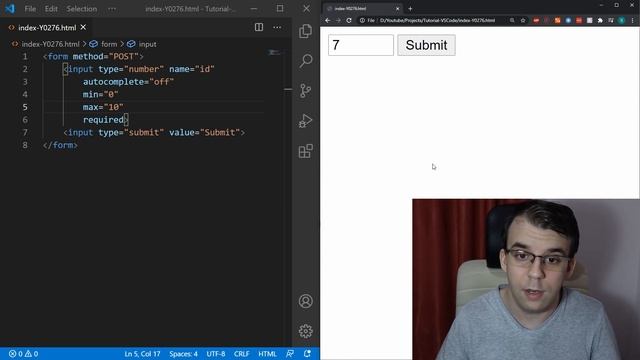Change end of line sequence CRLF
Screen dimensions: 640x360
coord(242,354)
